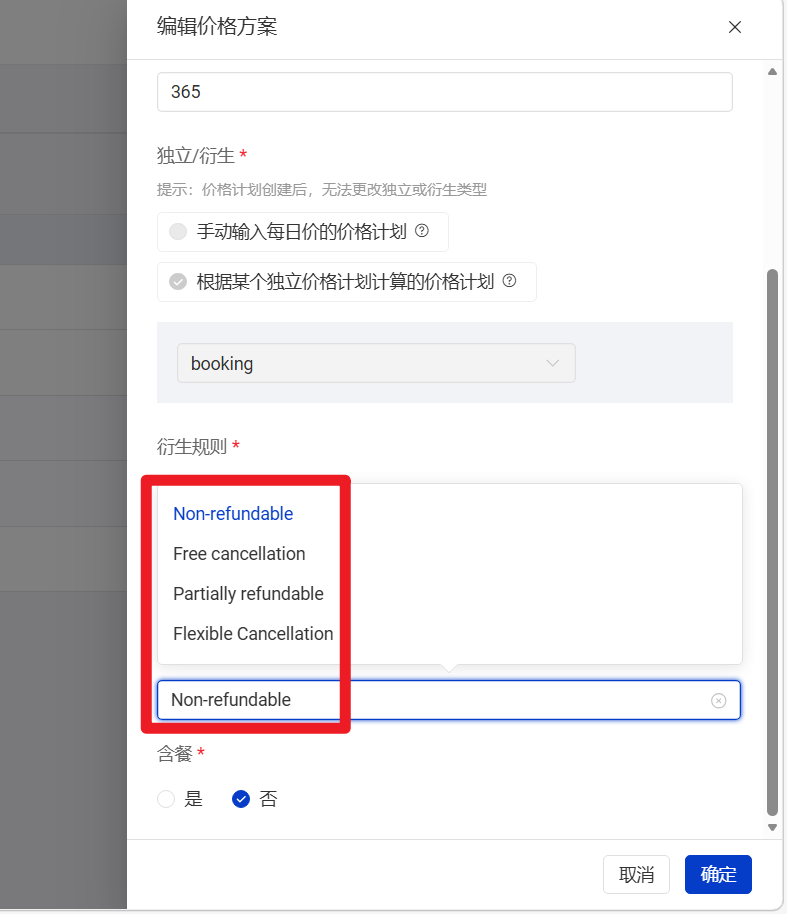Click the scrollbar down arrow in dialog
Image resolution: width=787 pixels, height=914 pixels.
(772, 828)
